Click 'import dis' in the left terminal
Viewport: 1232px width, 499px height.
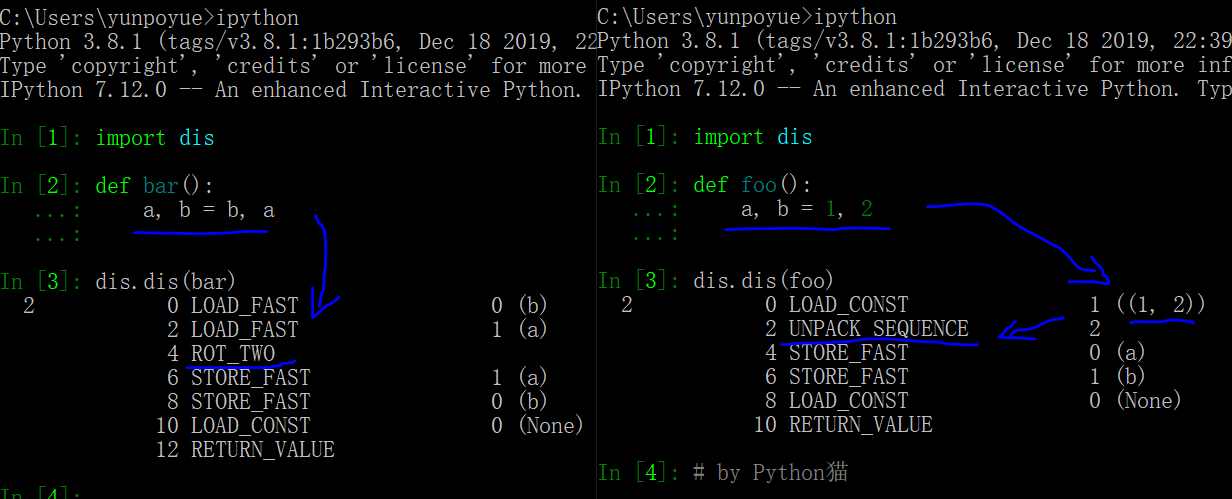[x=155, y=137]
